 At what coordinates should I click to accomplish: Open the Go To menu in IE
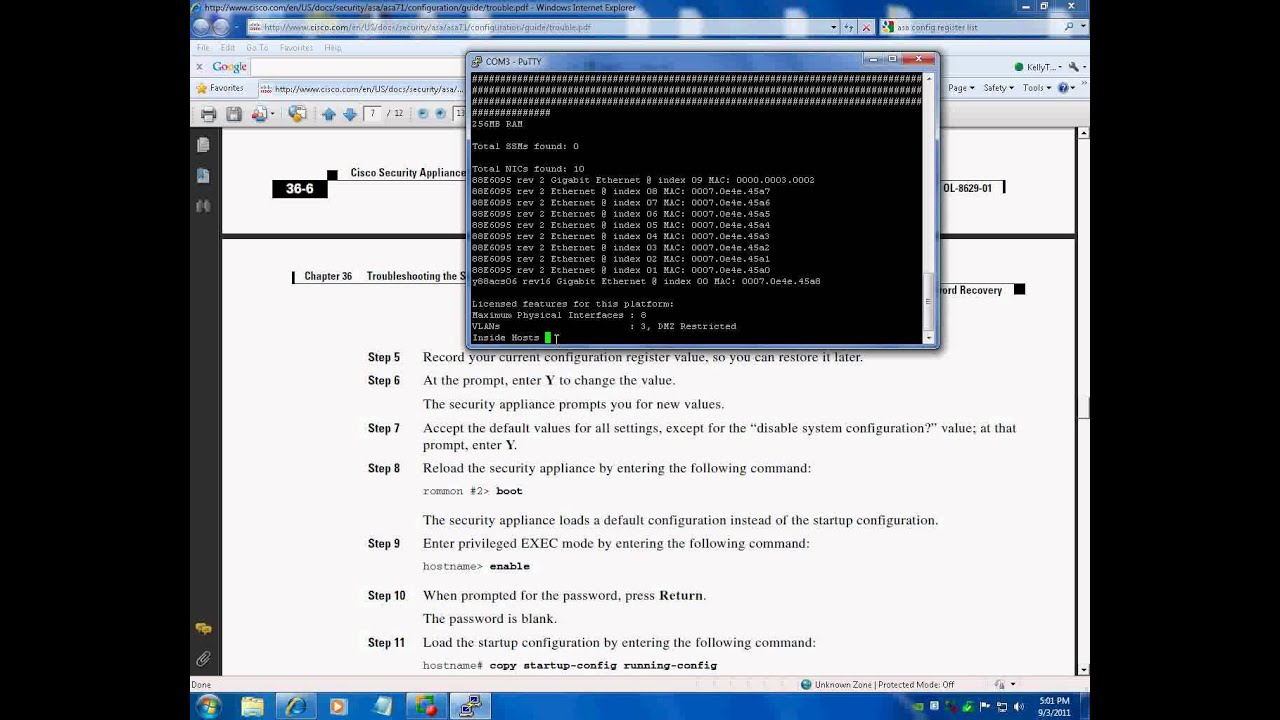pyautogui.click(x=257, y=47)
